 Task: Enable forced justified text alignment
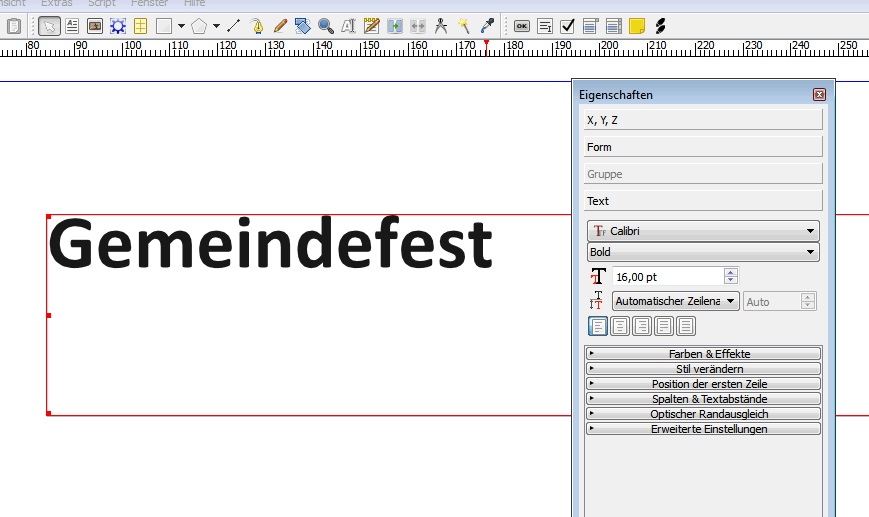pyautogui.click(x=686, y=326)
